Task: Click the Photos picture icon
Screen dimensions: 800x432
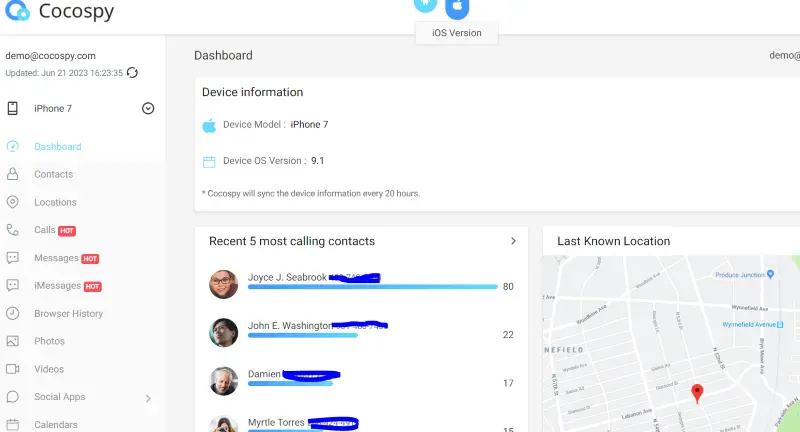Action: click(x=13, y=341)
